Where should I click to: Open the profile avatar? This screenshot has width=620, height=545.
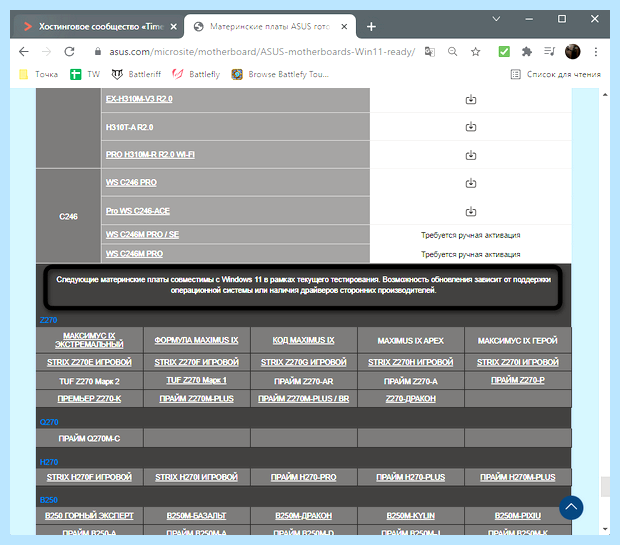click(x=572, y=51)
